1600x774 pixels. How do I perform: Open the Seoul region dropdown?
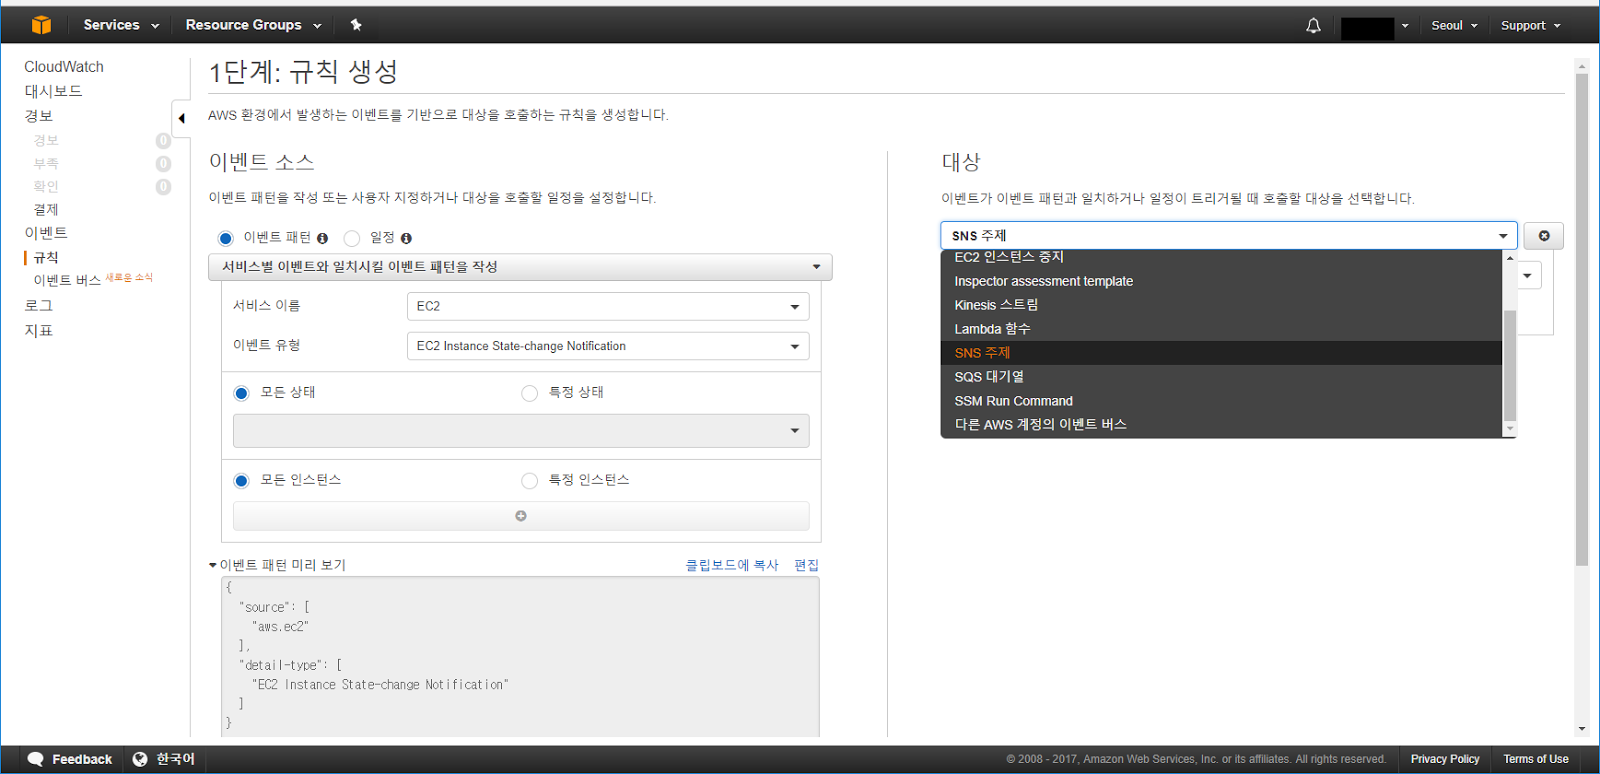pos(1454,26)
